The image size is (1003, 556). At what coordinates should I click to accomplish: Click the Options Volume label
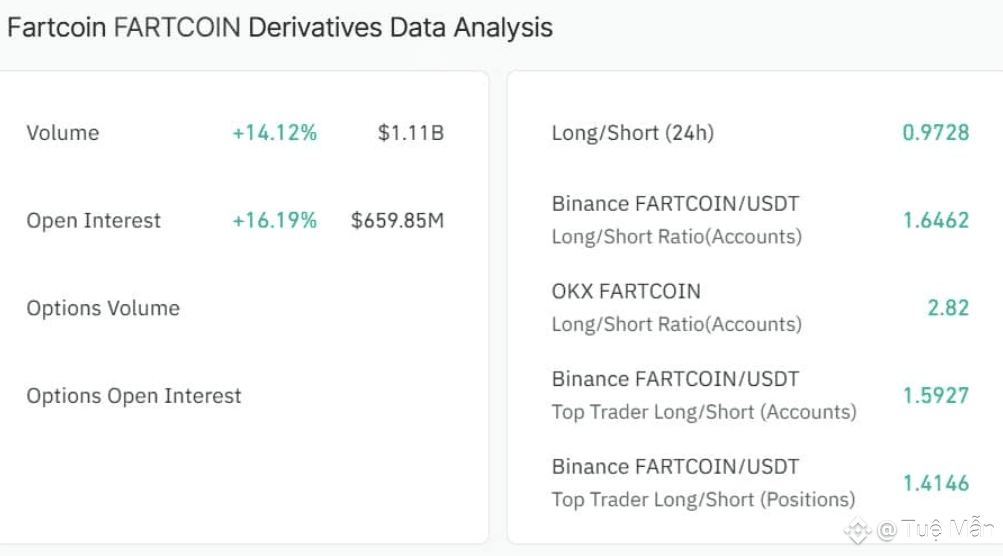[103, 308]
